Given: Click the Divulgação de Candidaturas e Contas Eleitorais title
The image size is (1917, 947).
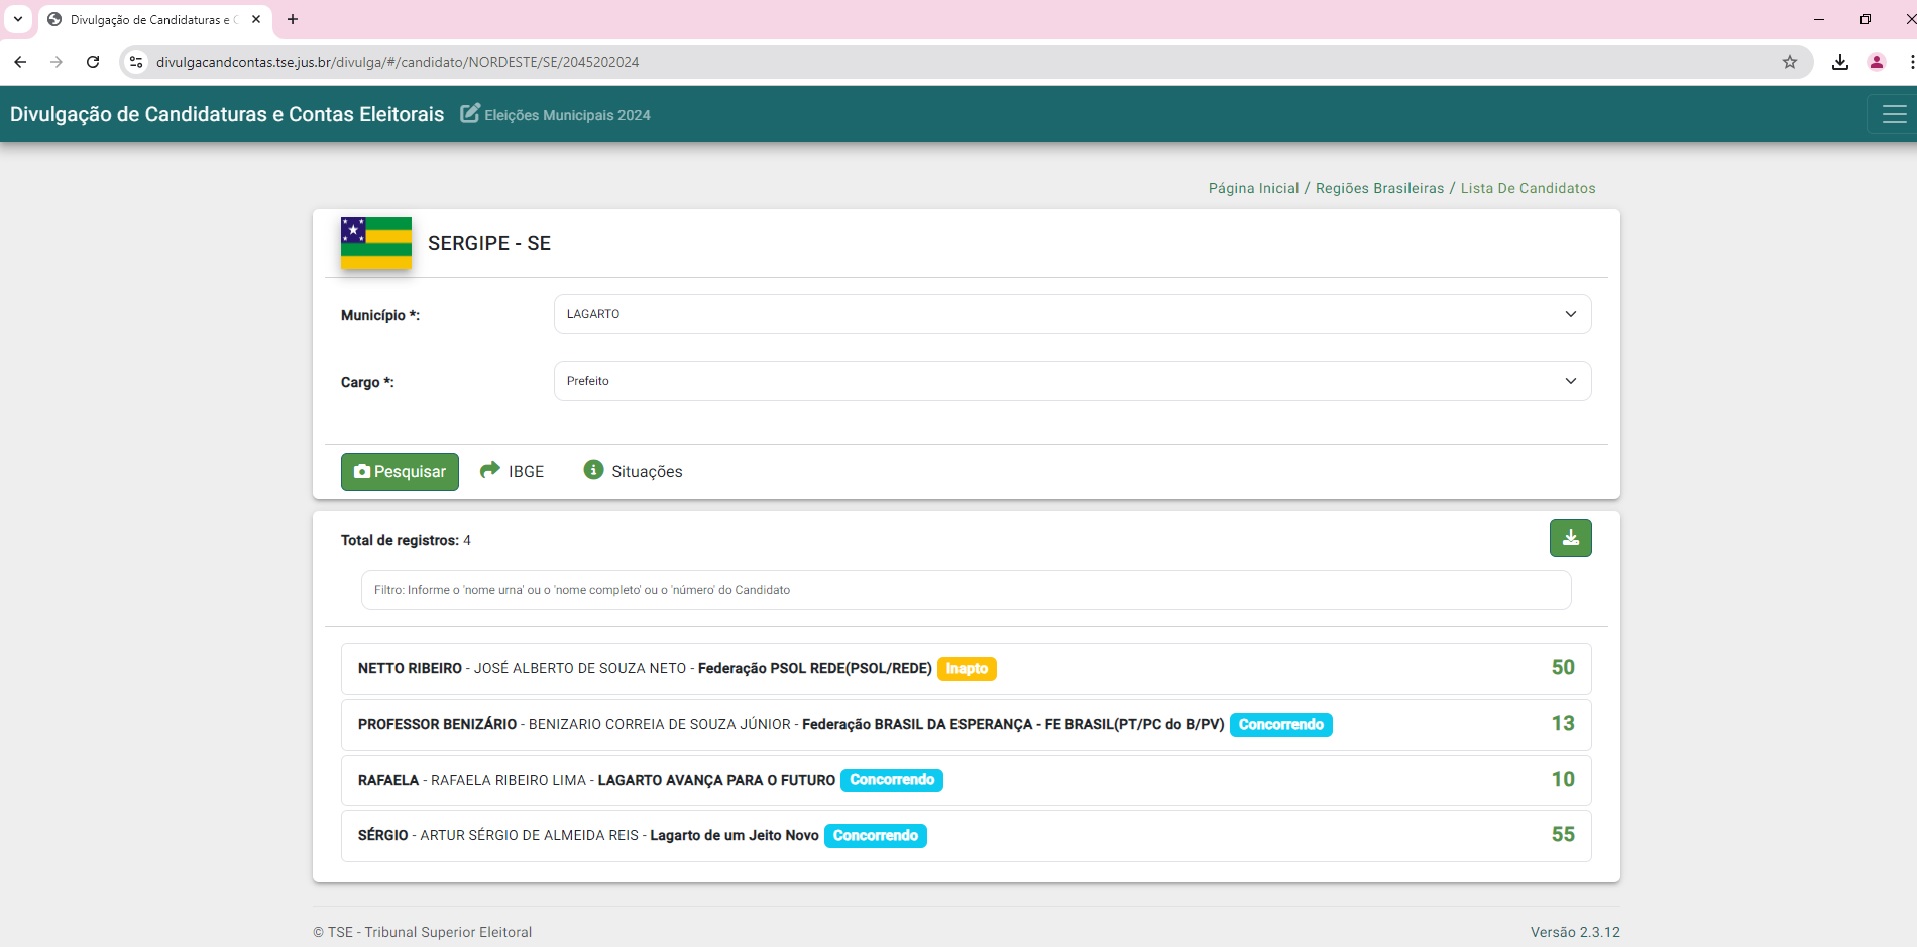Looking at the screenshot, I should tap(227, 114).
